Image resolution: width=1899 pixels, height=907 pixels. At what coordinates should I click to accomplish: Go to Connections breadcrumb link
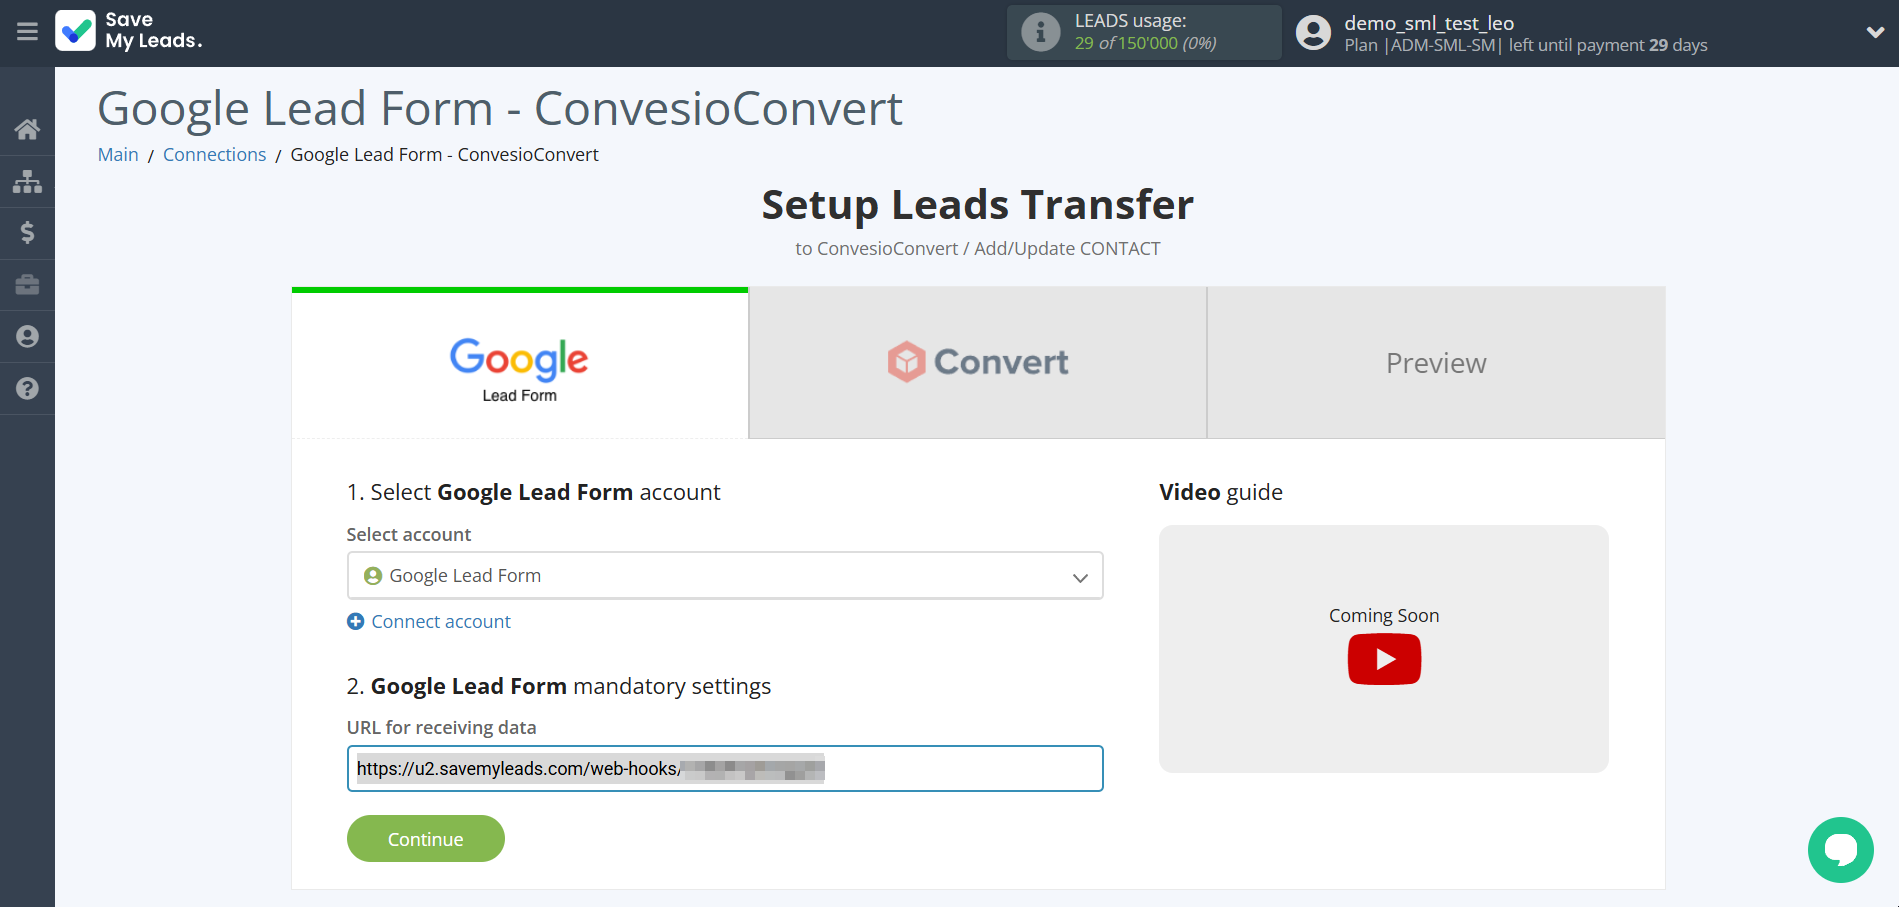pyautogui.click(x=214, y=154)
